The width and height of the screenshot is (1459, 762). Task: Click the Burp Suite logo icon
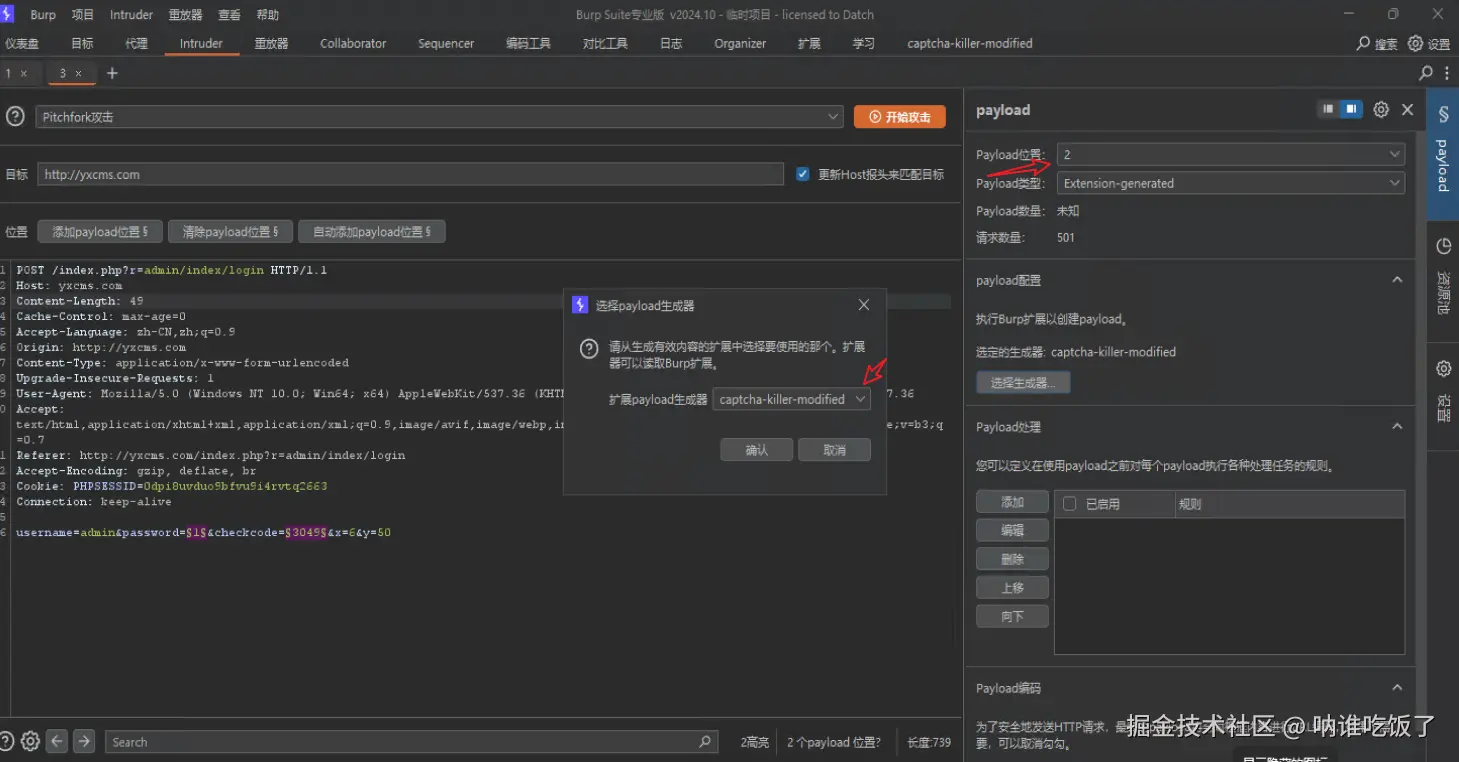pos(8,14)
